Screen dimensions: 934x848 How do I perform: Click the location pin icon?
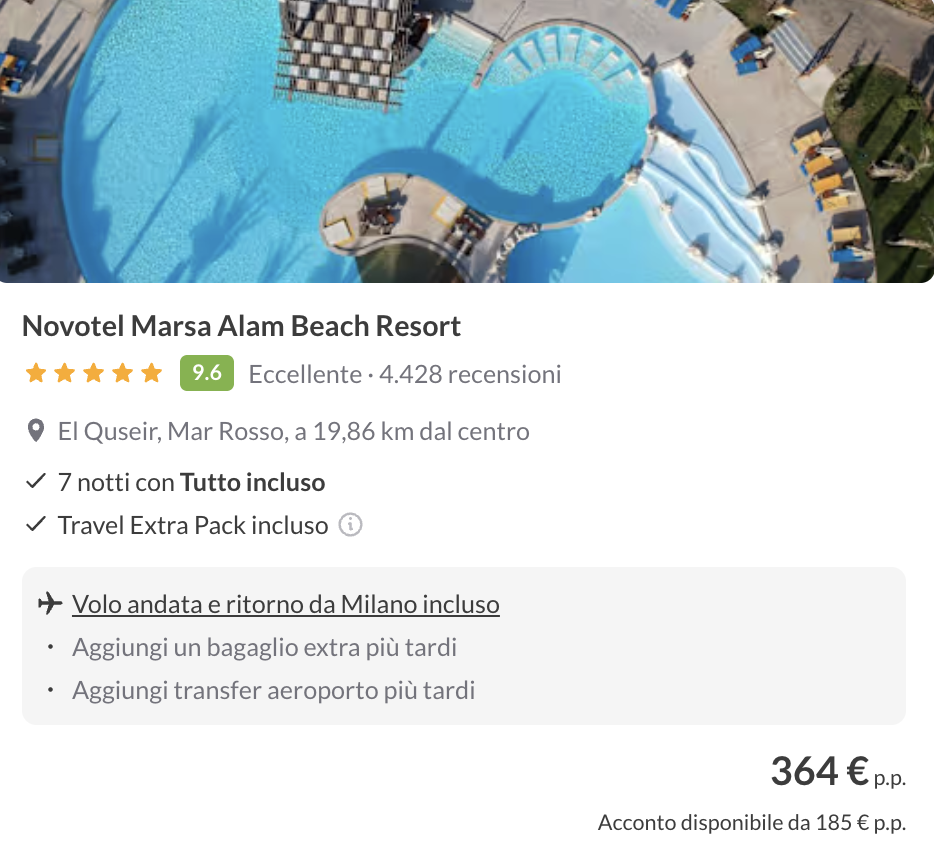coord(36,432)
